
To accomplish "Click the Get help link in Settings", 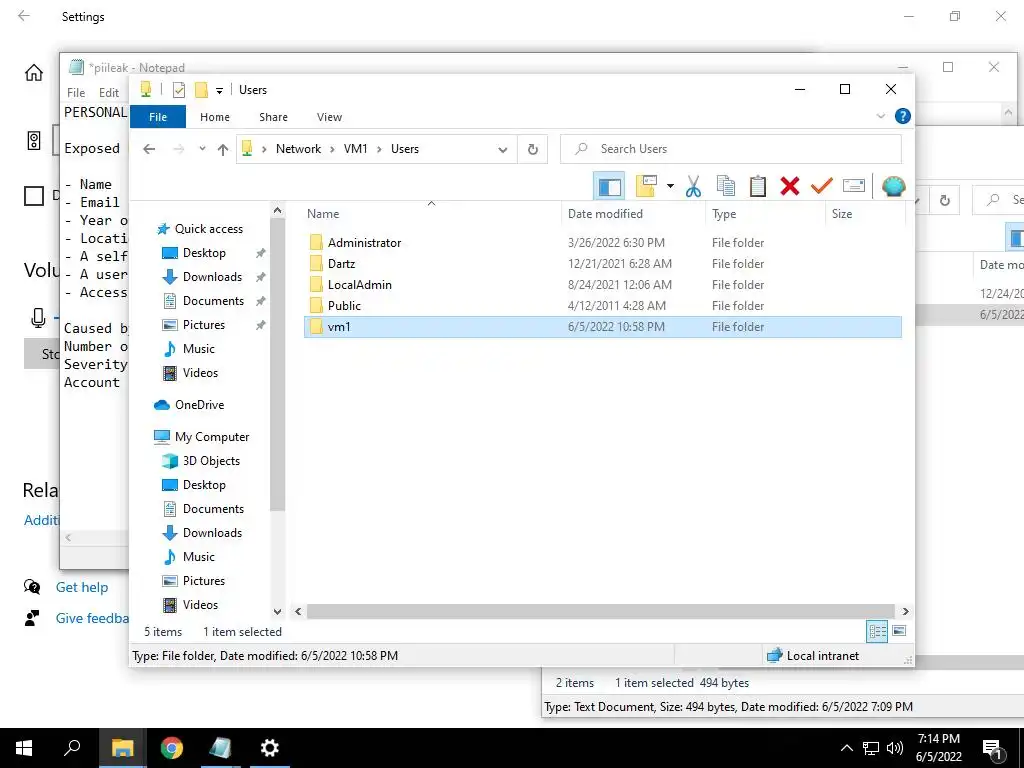I will click(82, 587).
